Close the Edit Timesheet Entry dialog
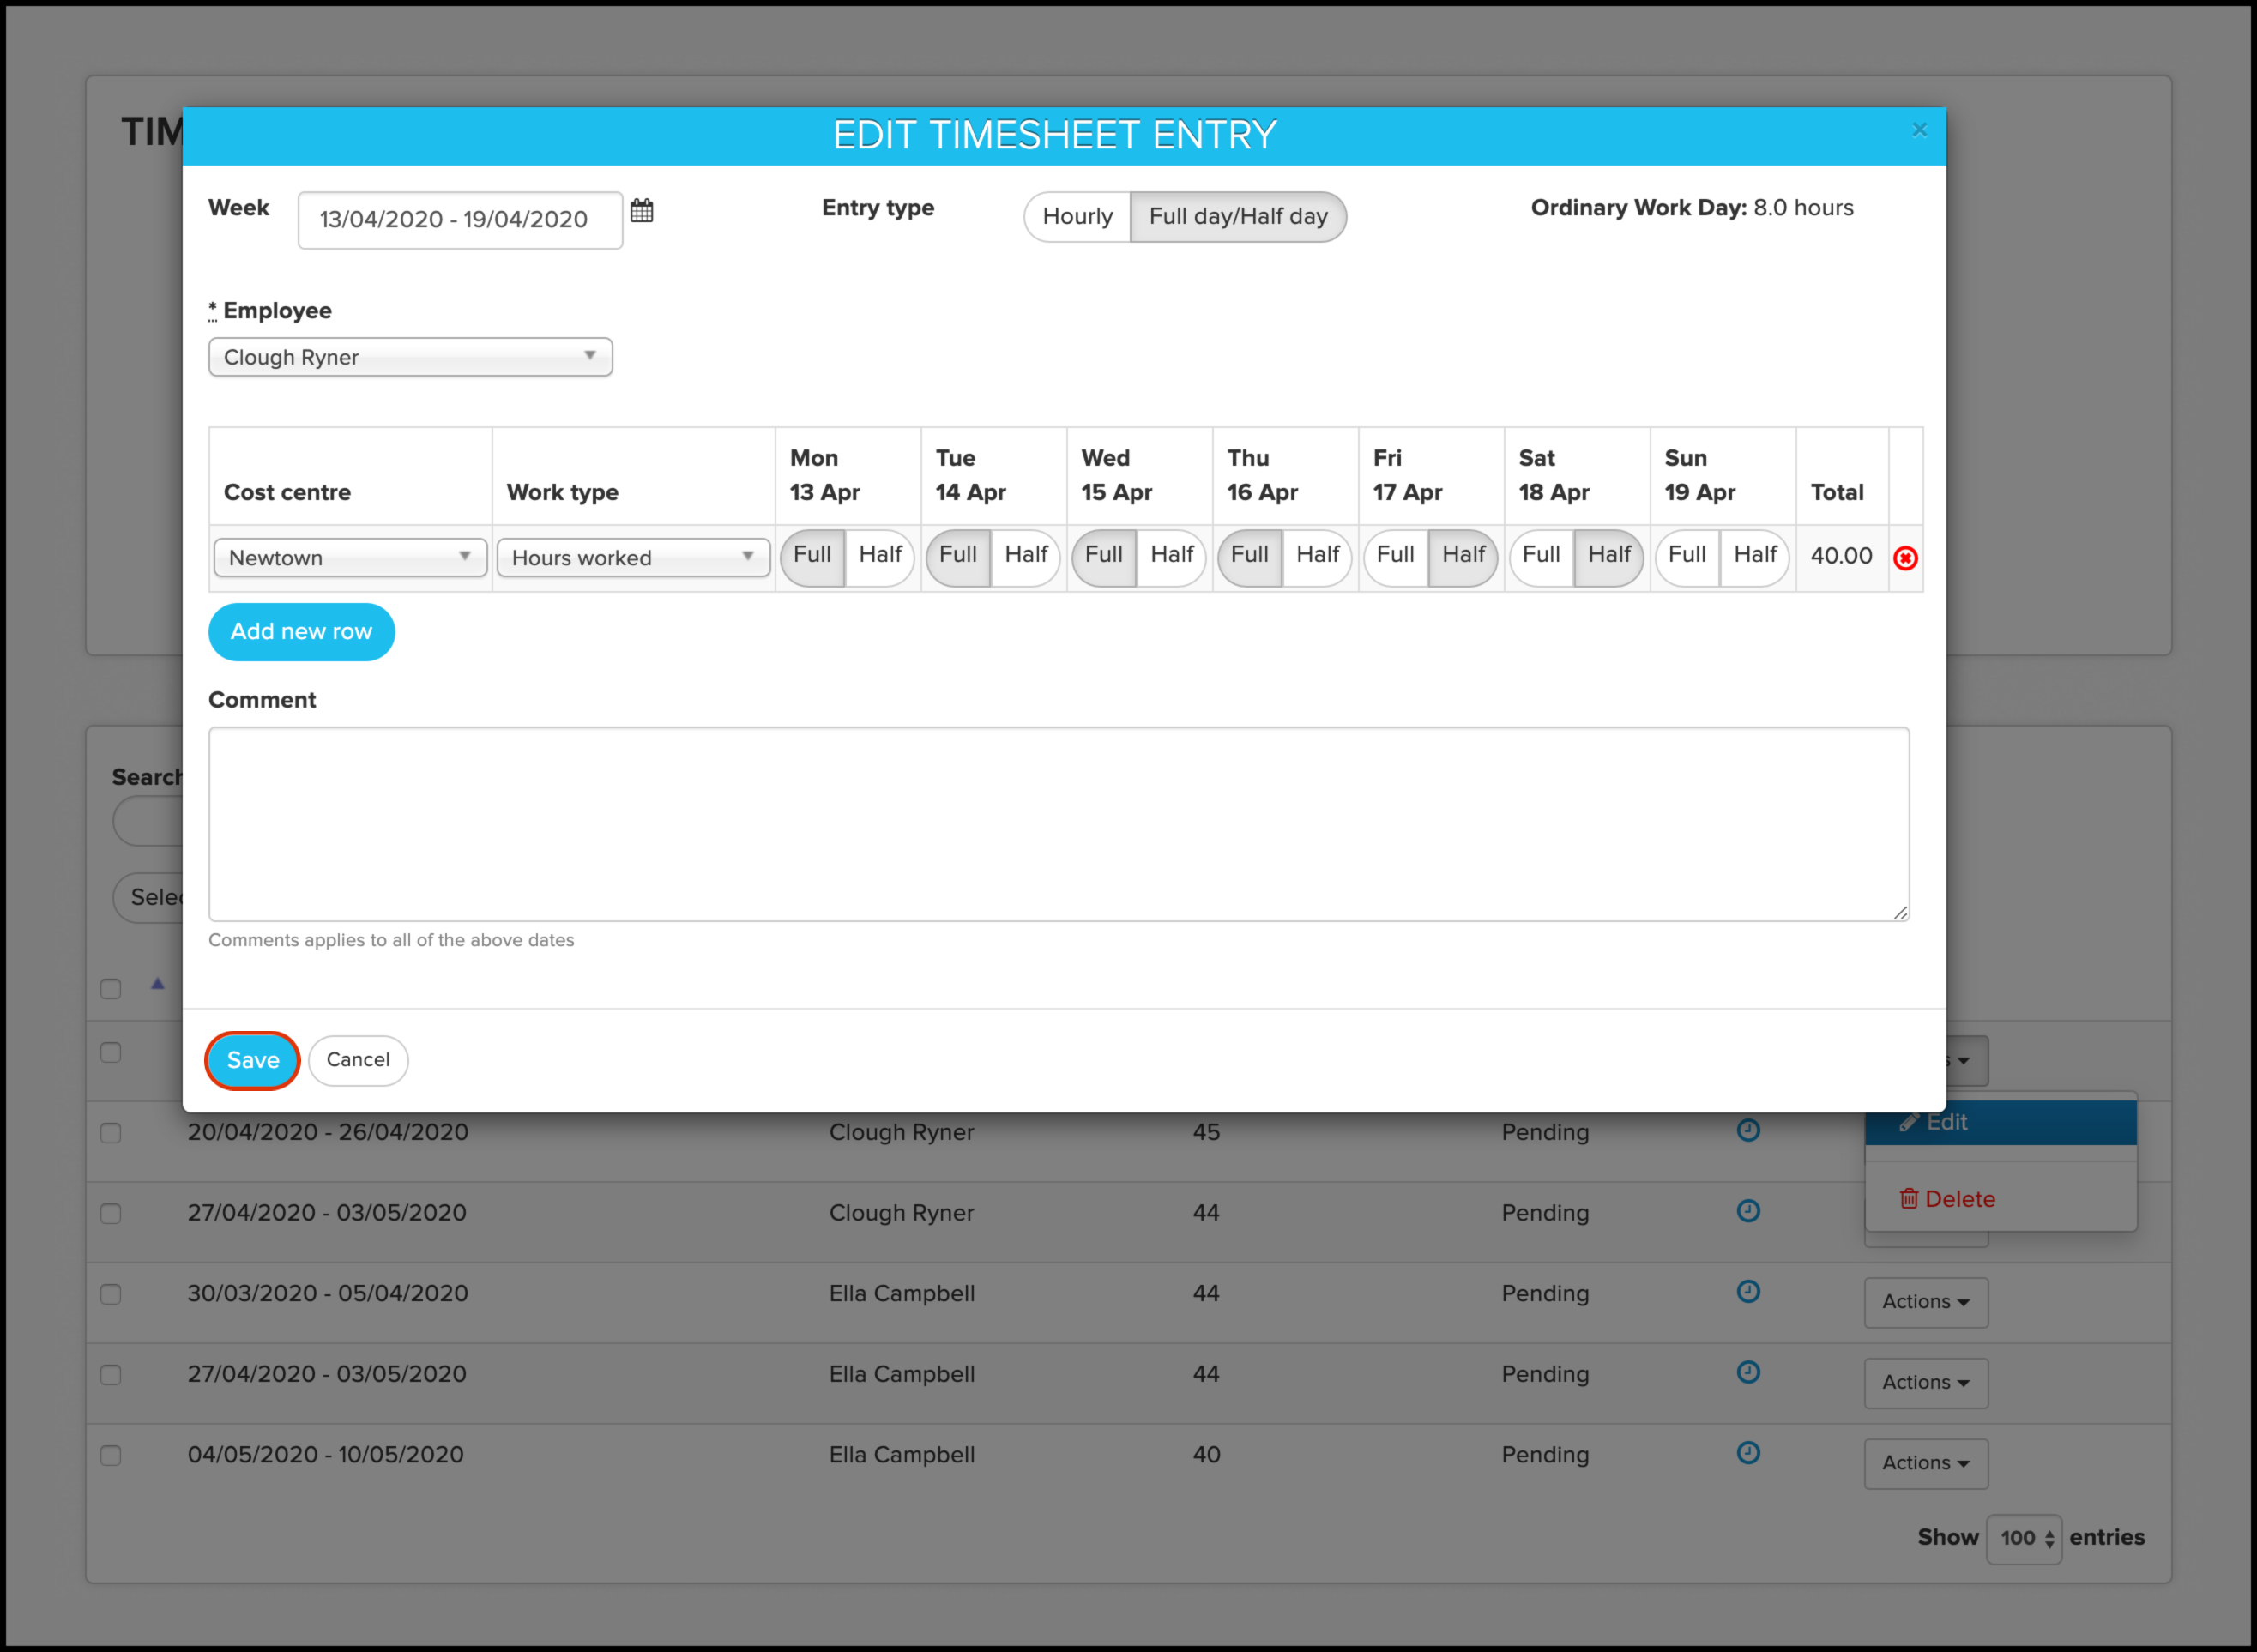This screenshot has height=1652, width=2257. point(1919,130)
